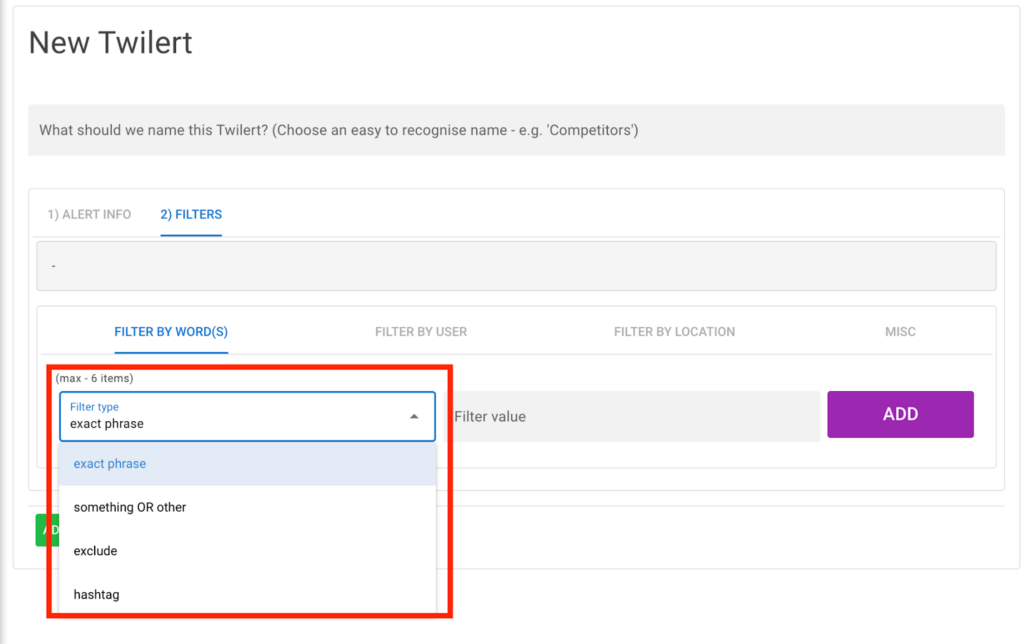The image size is (1024, 644).
Task: Show the MISC filter tab
Action: click(x=899, y=331)
